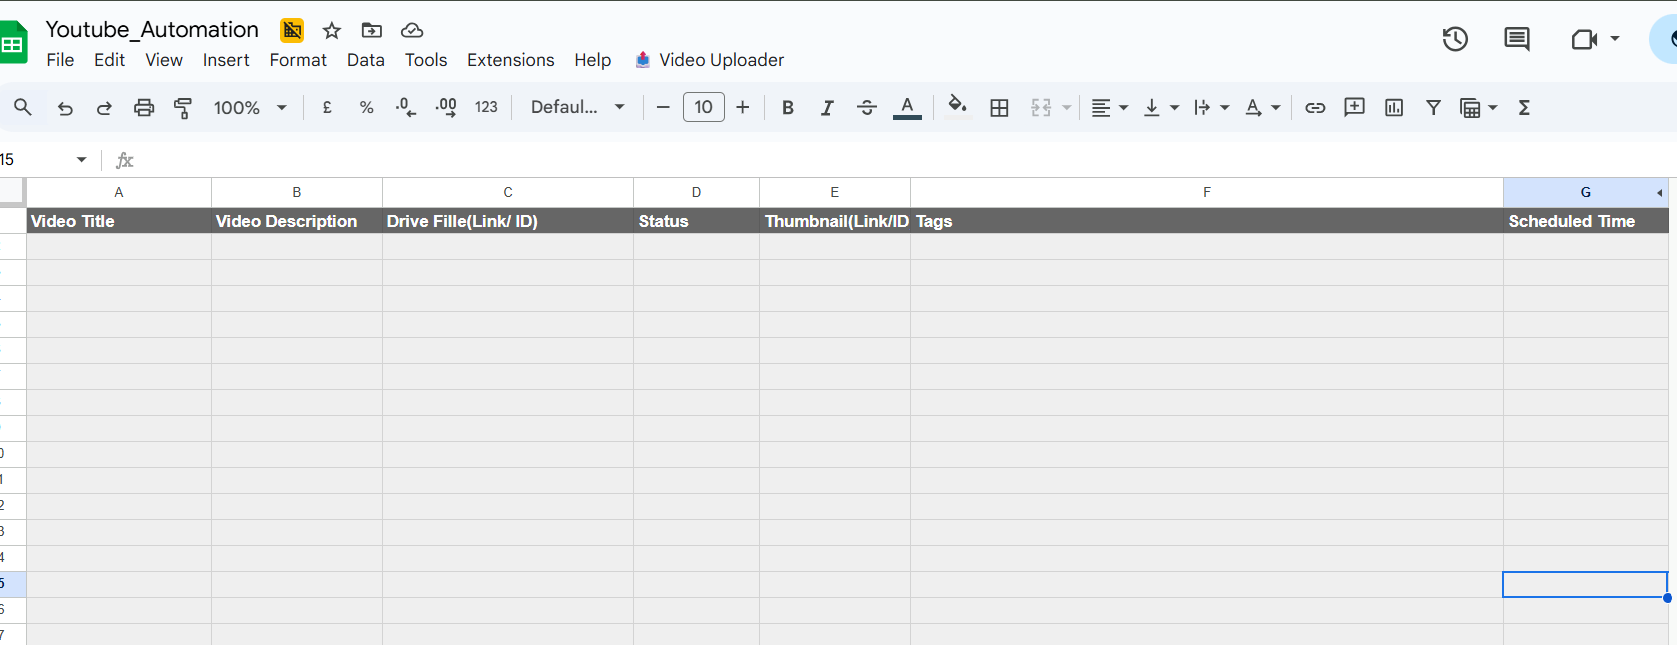
Task: Expand the call options arrow
Action: tap(1615, 39)
